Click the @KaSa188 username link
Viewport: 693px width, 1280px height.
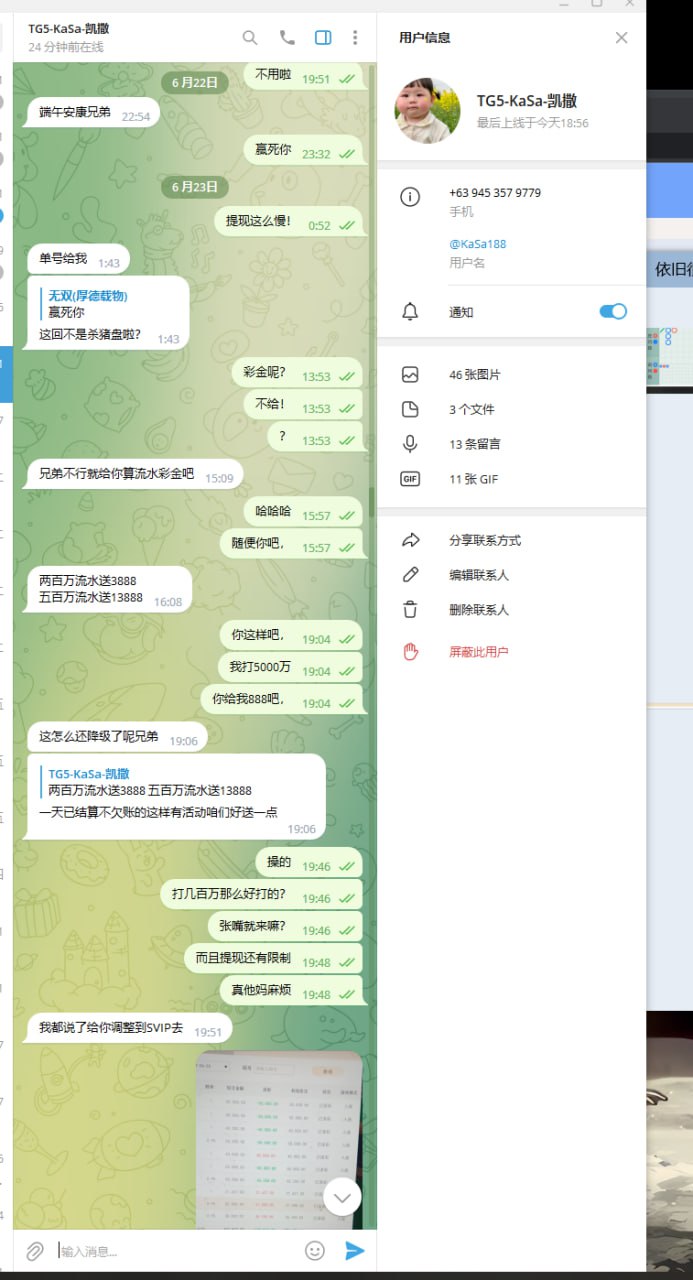pos(477,244)
